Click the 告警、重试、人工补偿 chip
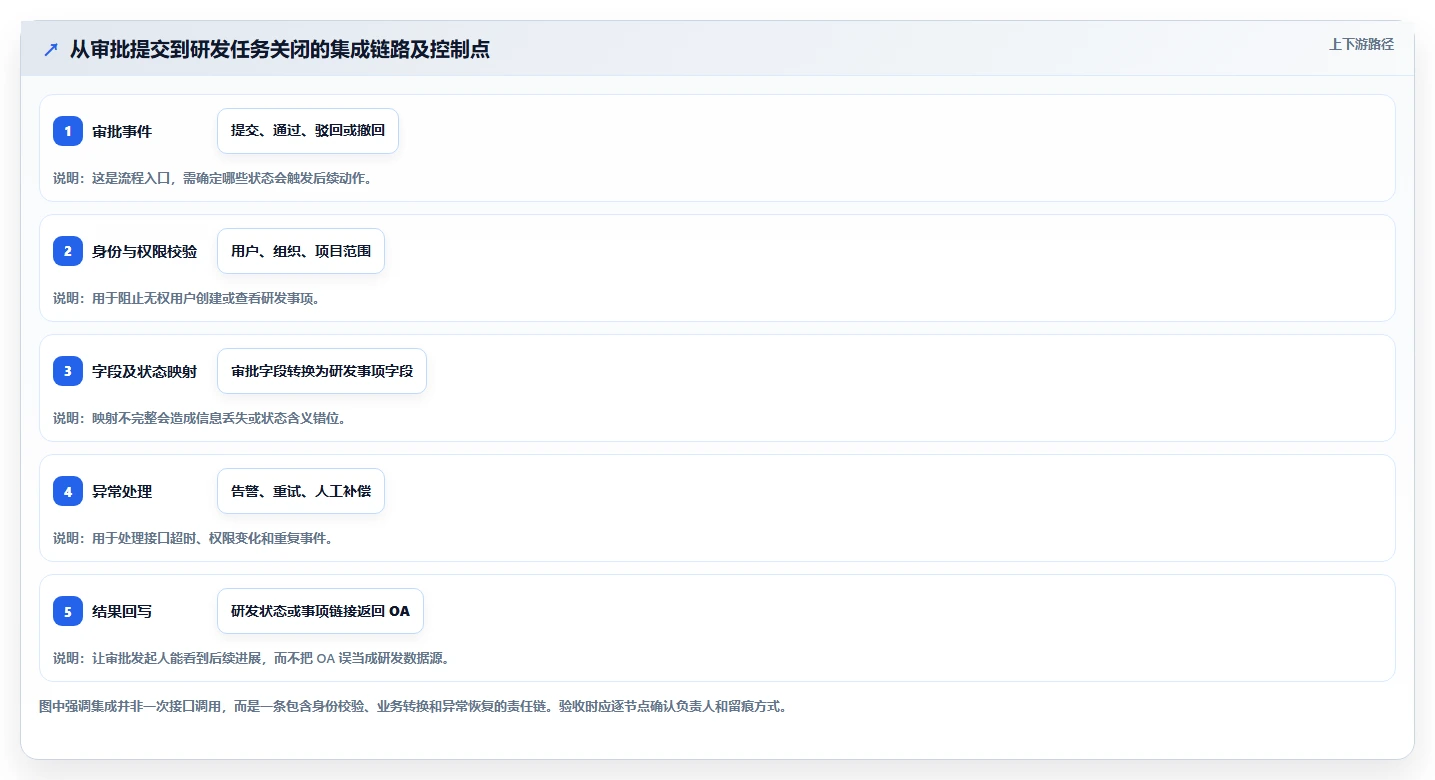 pyautogui.click(x=301, y=491)
